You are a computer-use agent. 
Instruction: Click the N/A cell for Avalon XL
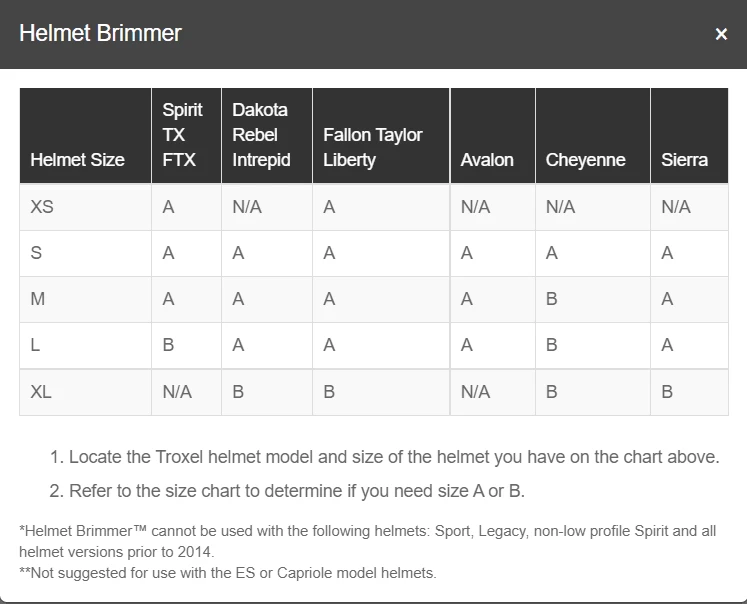(475, 392)
